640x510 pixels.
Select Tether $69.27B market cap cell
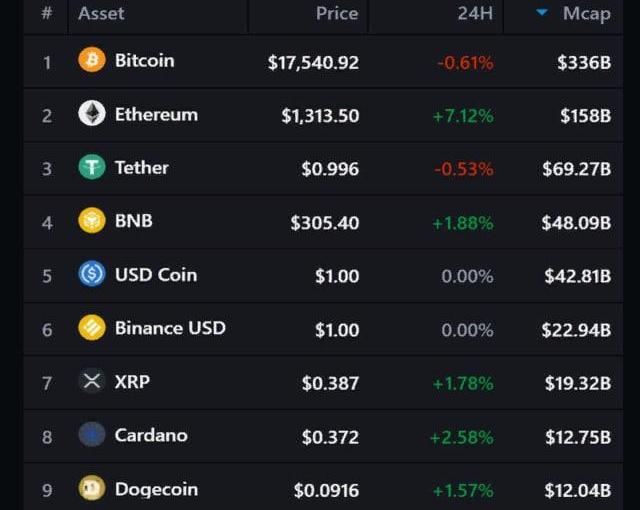[x=576, y=169]
